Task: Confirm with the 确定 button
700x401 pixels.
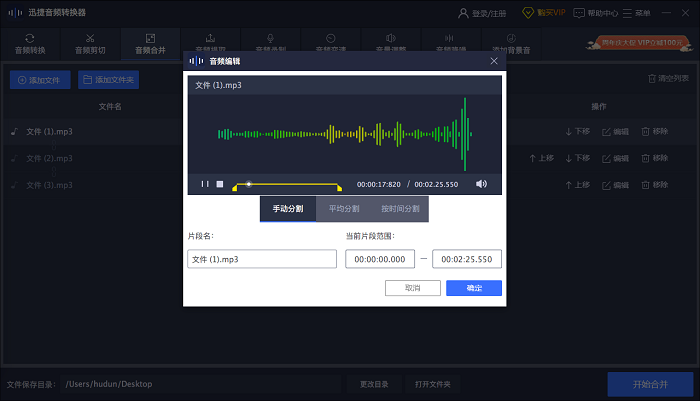Action: point(474,288)
